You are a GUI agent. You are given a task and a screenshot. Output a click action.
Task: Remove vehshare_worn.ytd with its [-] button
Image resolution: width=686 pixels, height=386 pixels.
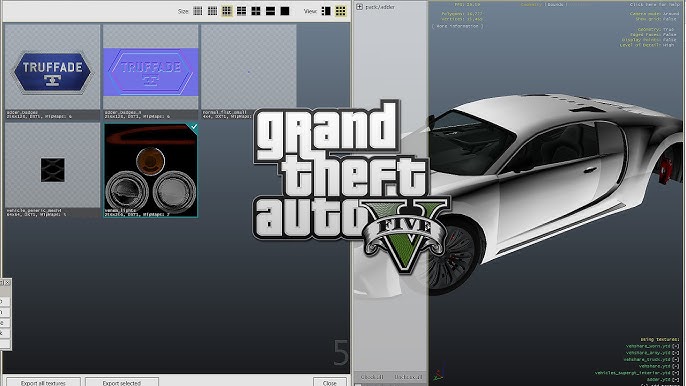[676, 346]
